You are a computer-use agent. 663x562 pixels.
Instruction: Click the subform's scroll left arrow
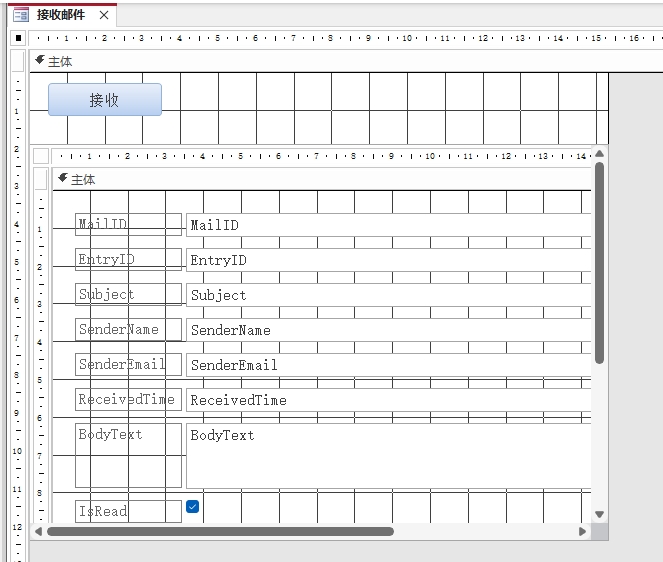pyautogui.click(x=38, y=532)
